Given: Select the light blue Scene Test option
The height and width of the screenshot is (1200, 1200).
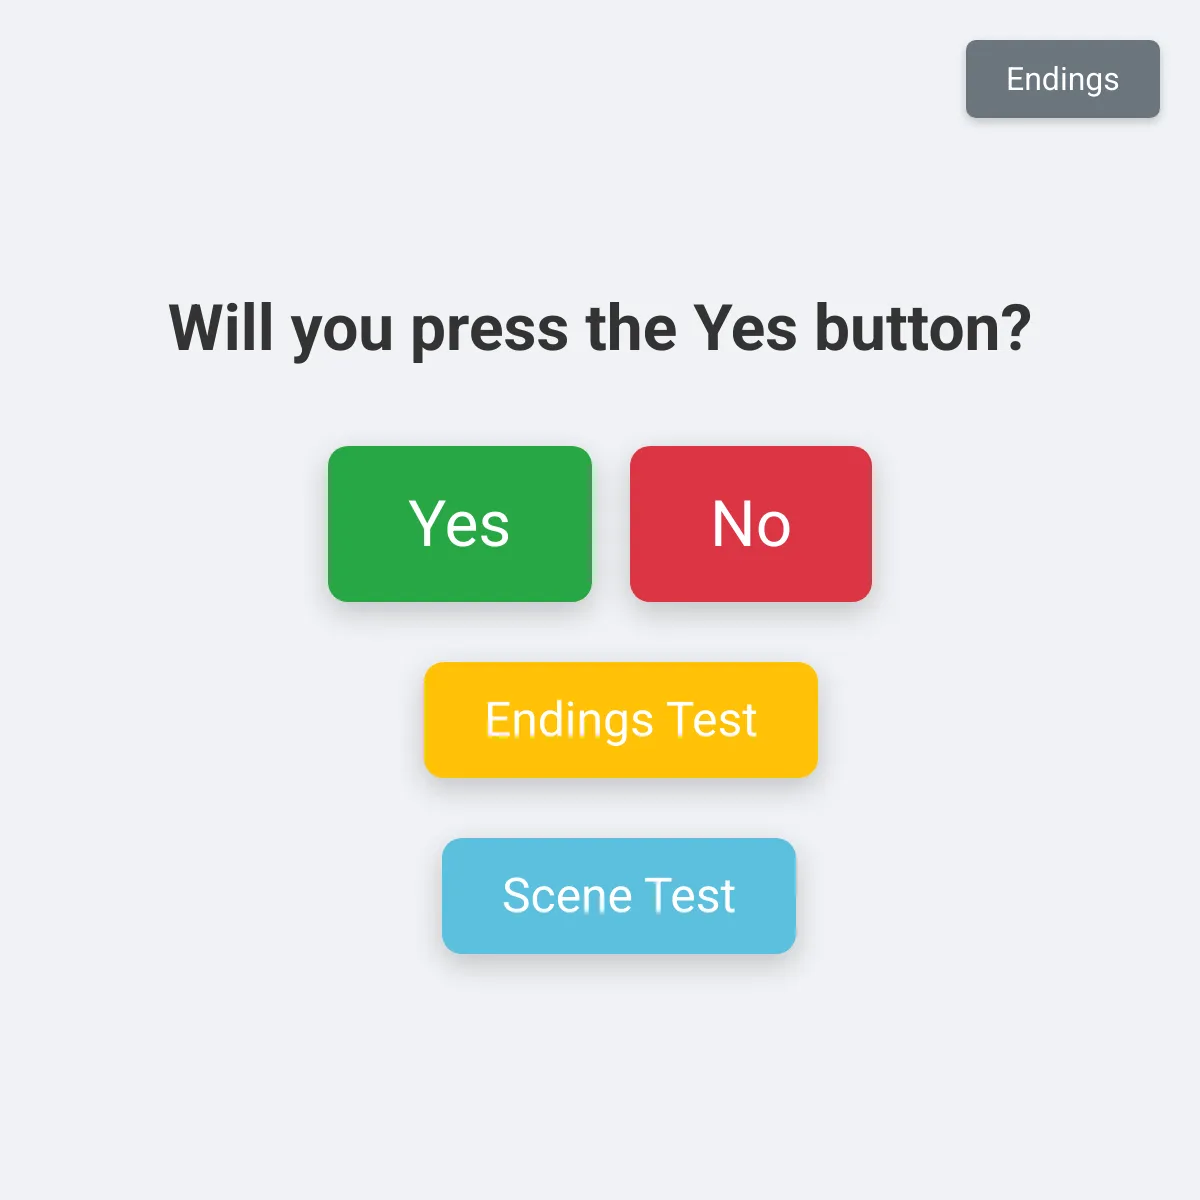Looking at the screenshot, I should [x=619, y=896].
